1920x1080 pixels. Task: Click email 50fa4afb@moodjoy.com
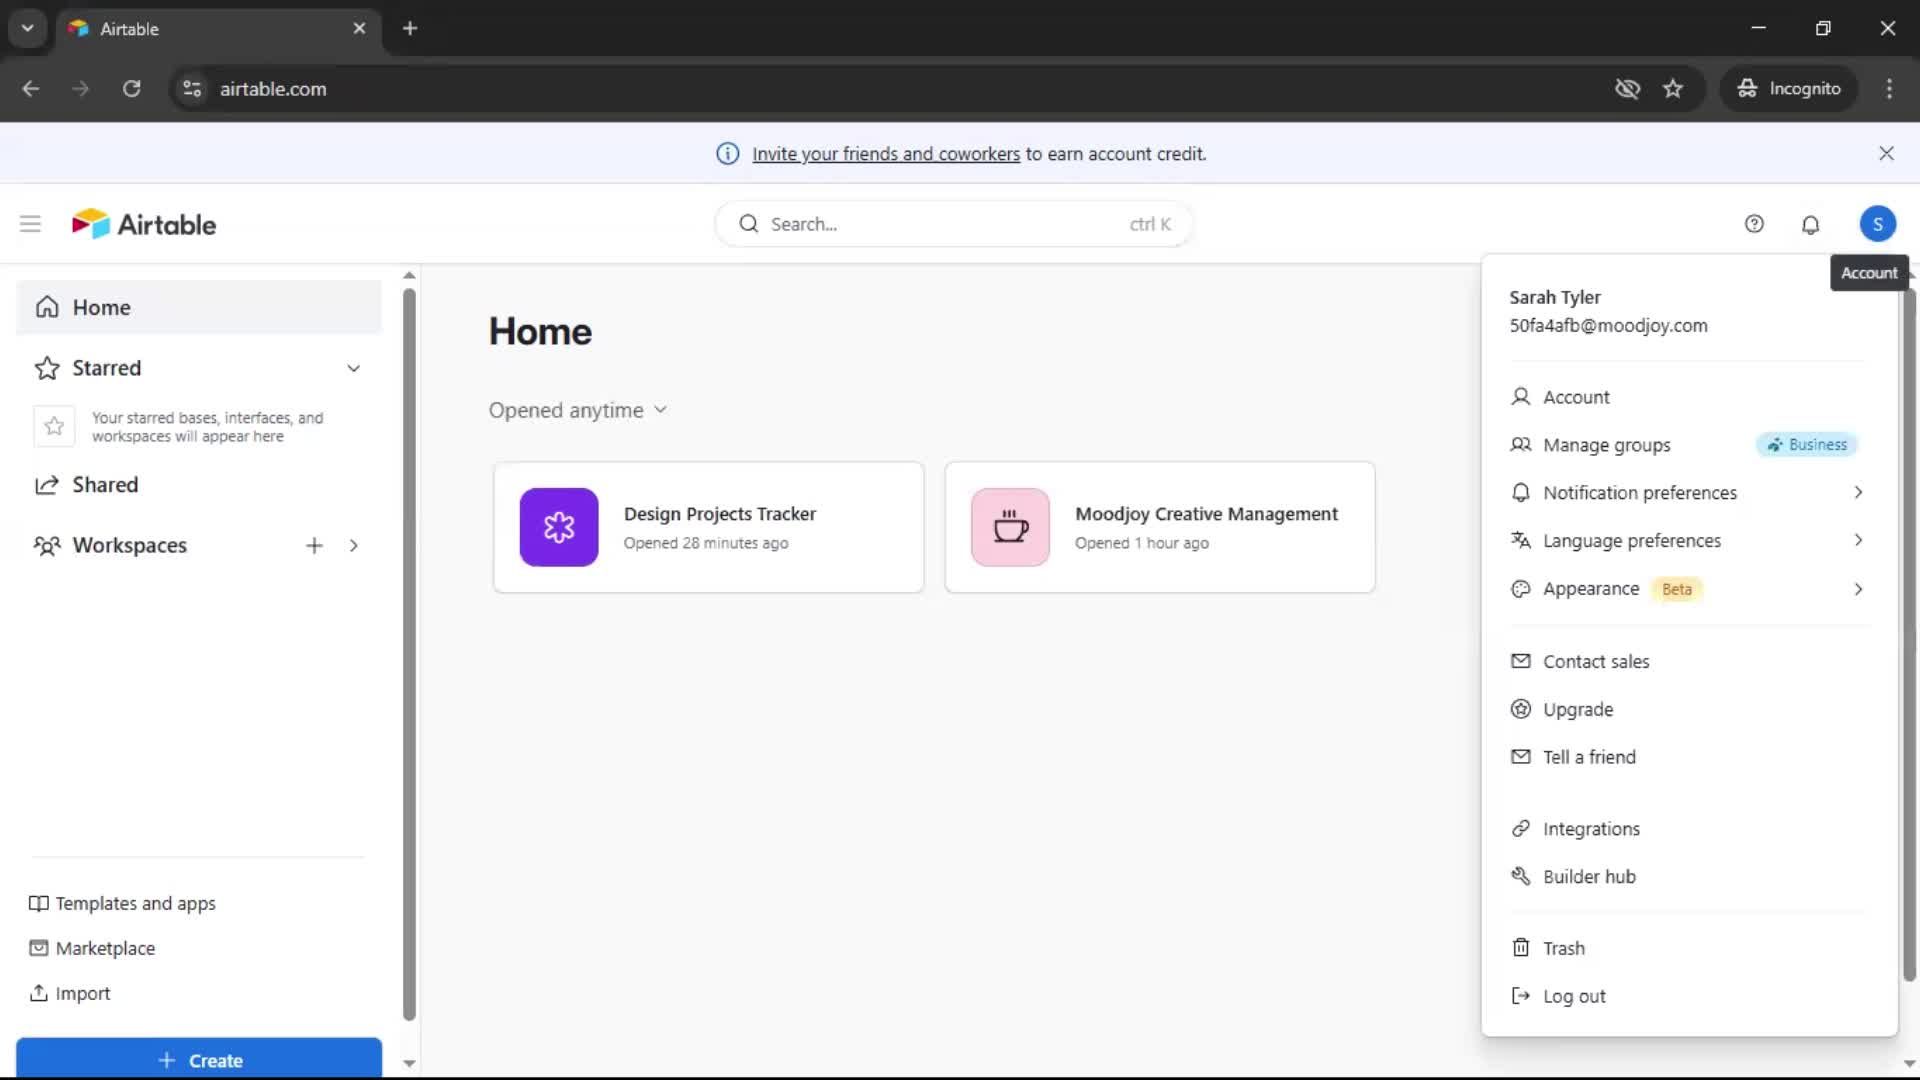1608,325
